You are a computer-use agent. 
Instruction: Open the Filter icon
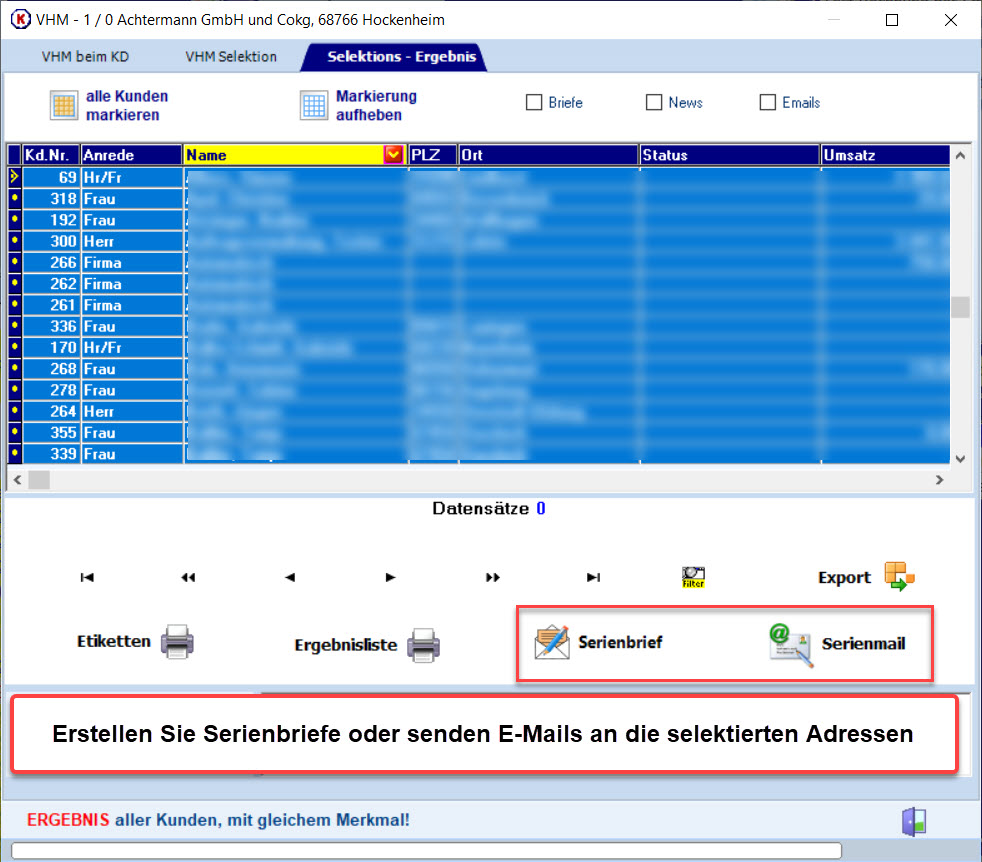pyautogui.click(x=693, y=577)
